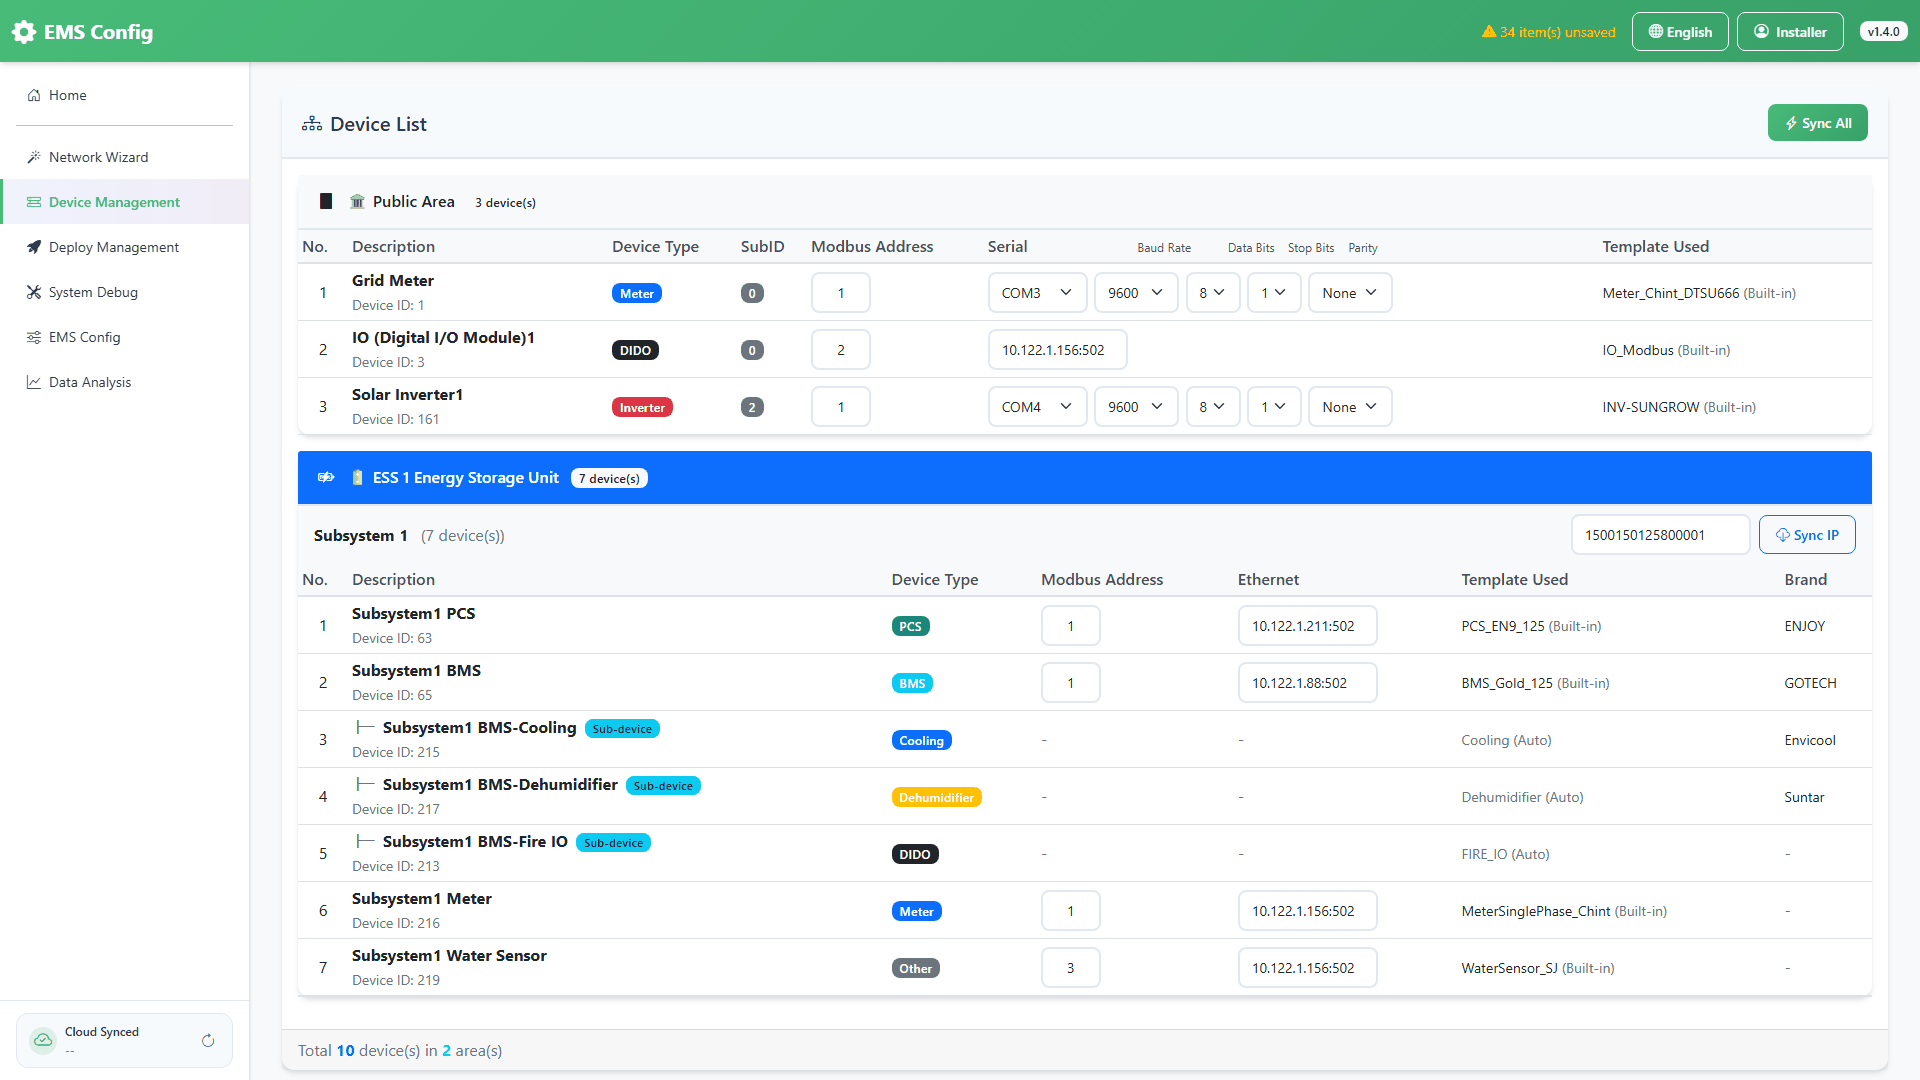Click the Device List network icon

click(312, 124)
